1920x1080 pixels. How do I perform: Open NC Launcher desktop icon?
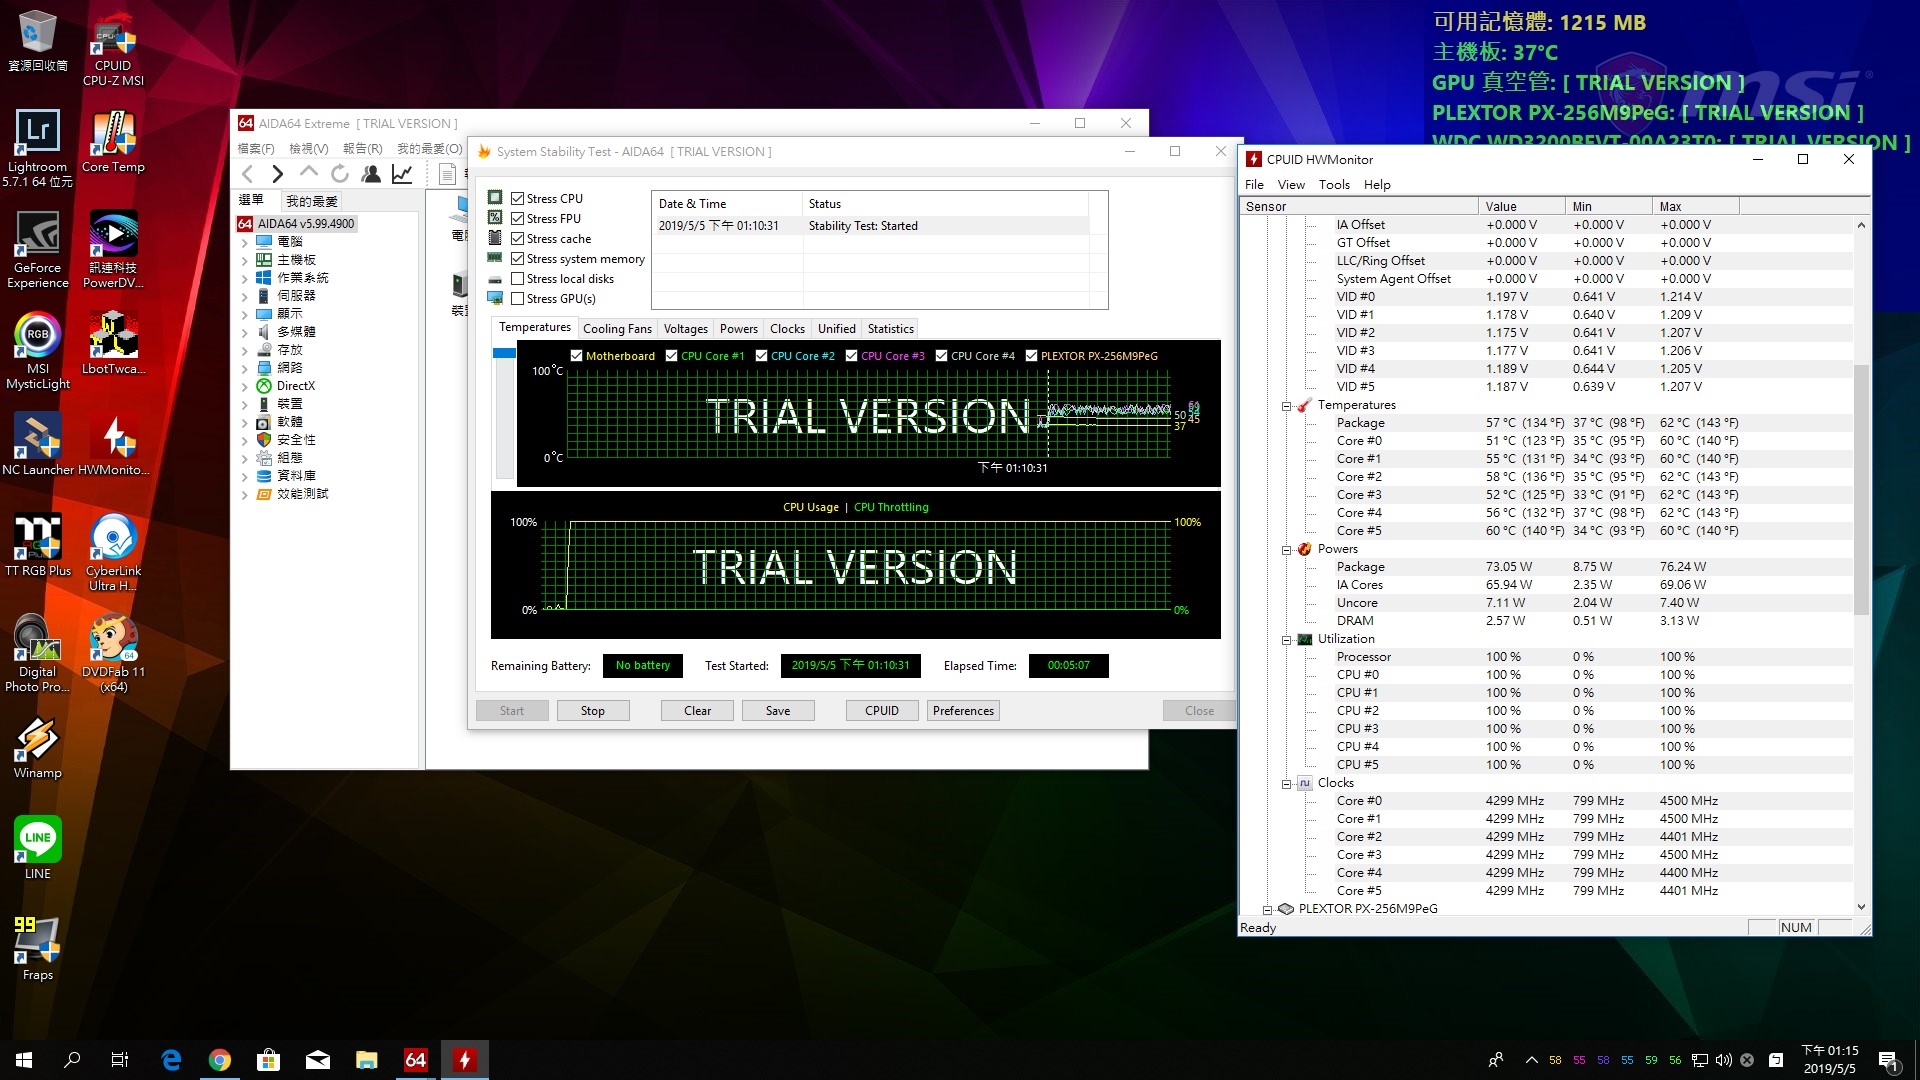(38, 444)
